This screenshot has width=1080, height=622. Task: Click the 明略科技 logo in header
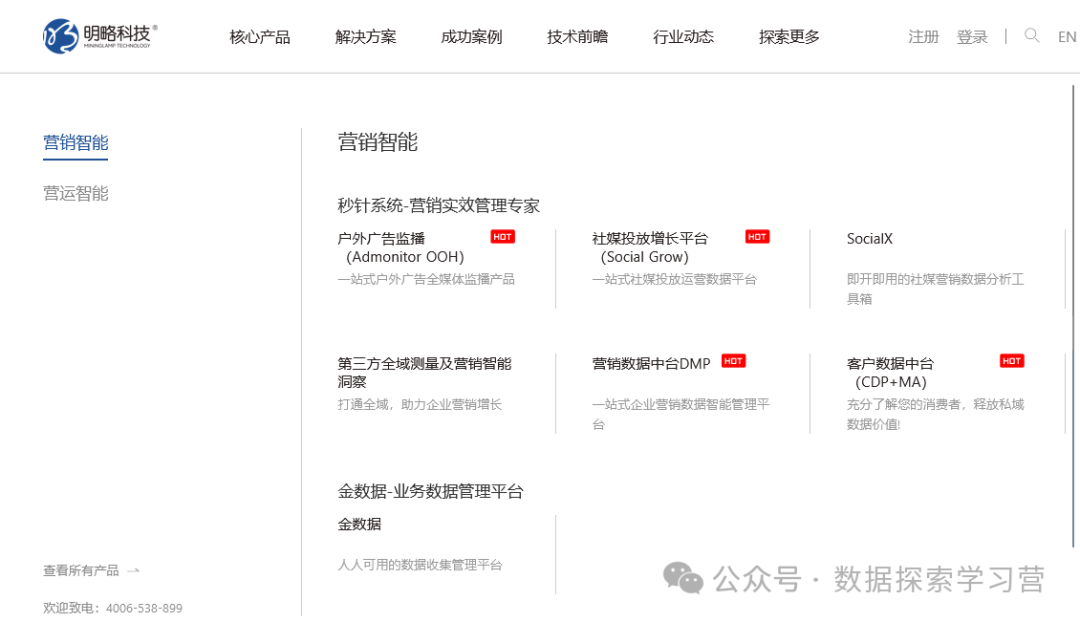click(100, 36)
